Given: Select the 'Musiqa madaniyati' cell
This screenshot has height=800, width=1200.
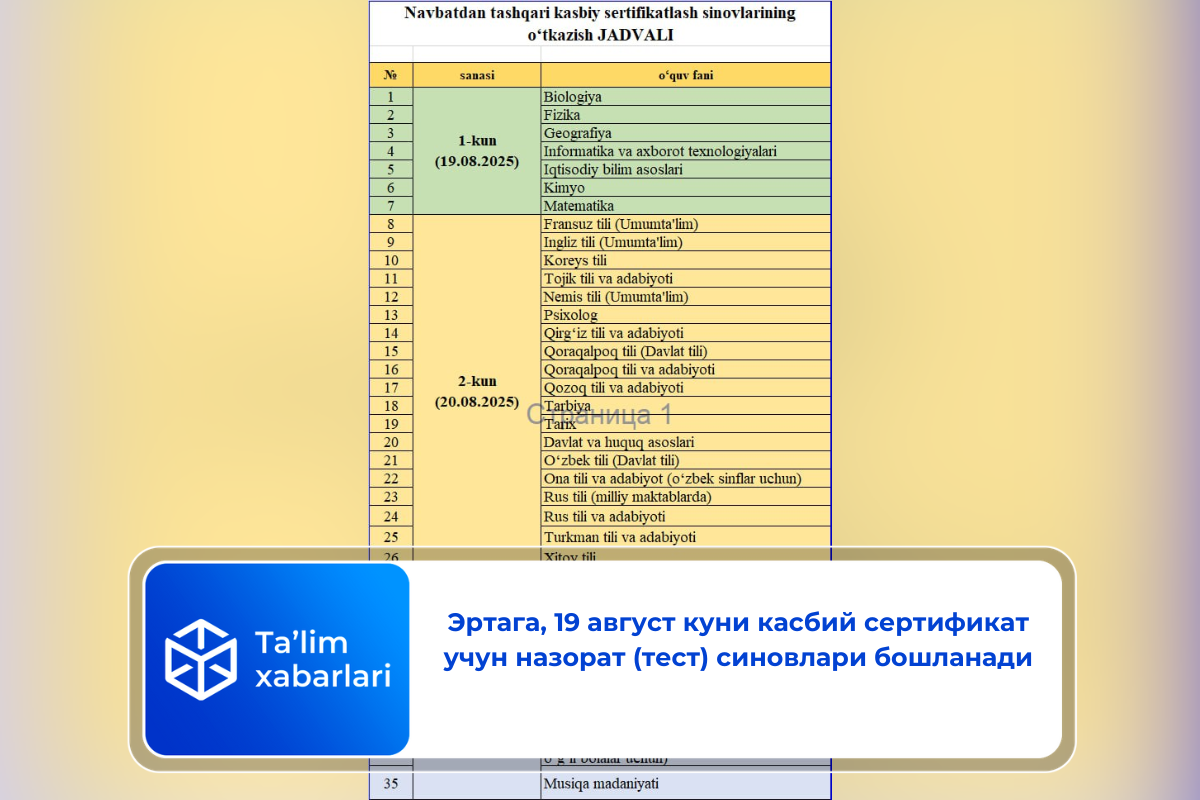Looking at the screenshot, I should click(686, 784).
